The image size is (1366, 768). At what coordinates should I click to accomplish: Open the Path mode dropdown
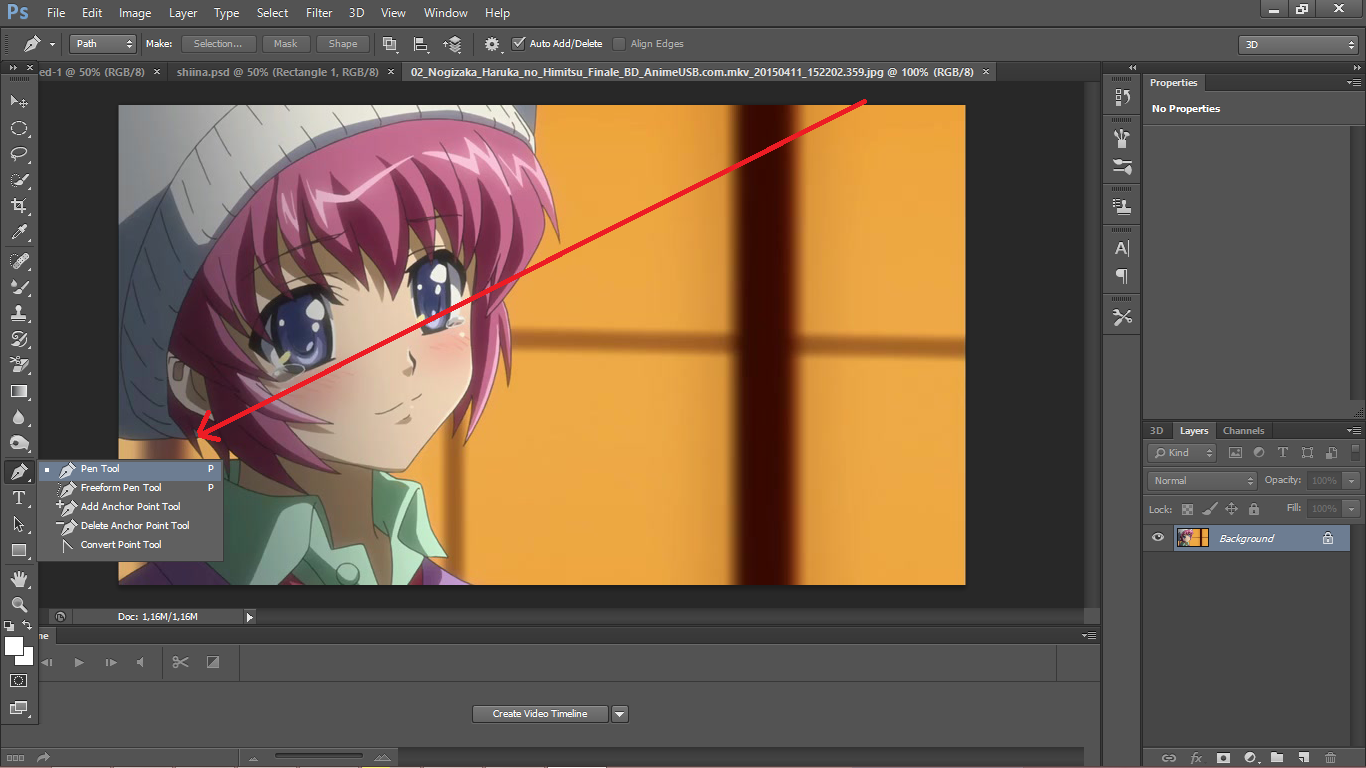[x=103, y=44]
